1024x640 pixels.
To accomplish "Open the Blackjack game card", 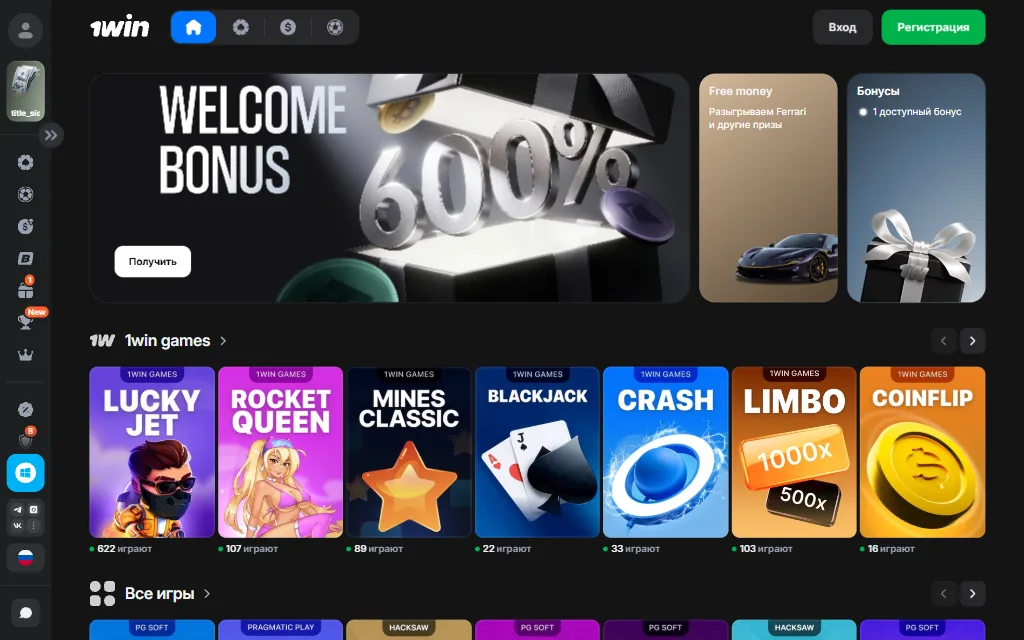I will pos(537,452).
